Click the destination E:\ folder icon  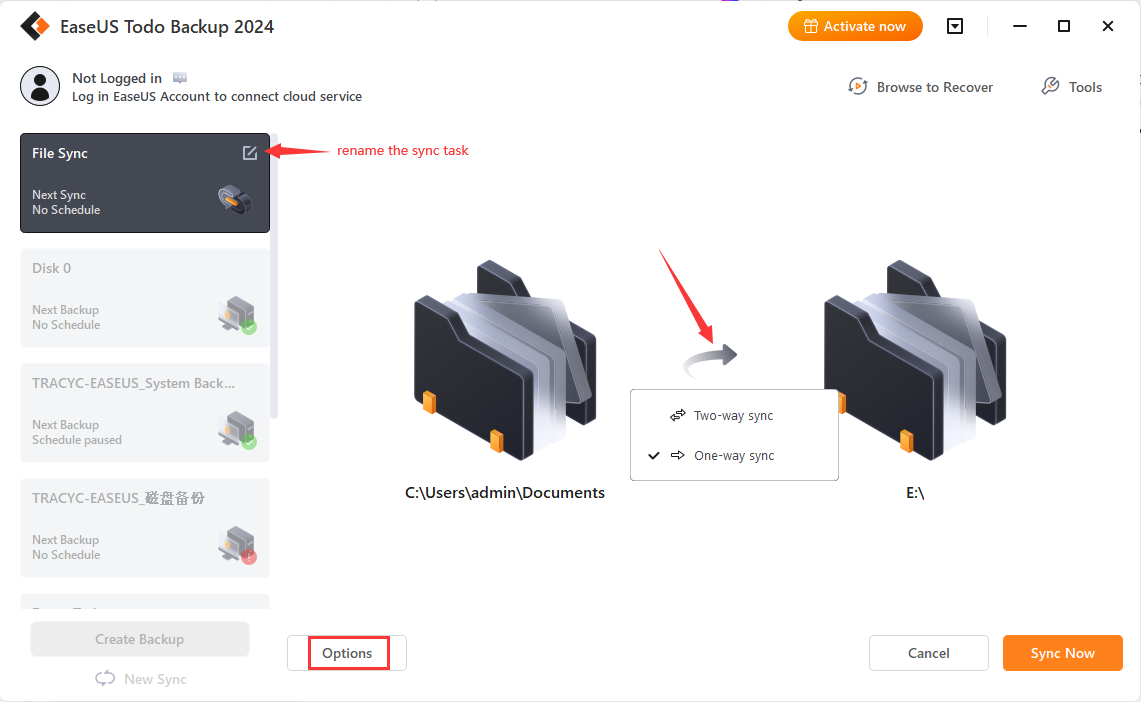click(x=915, y=360)
